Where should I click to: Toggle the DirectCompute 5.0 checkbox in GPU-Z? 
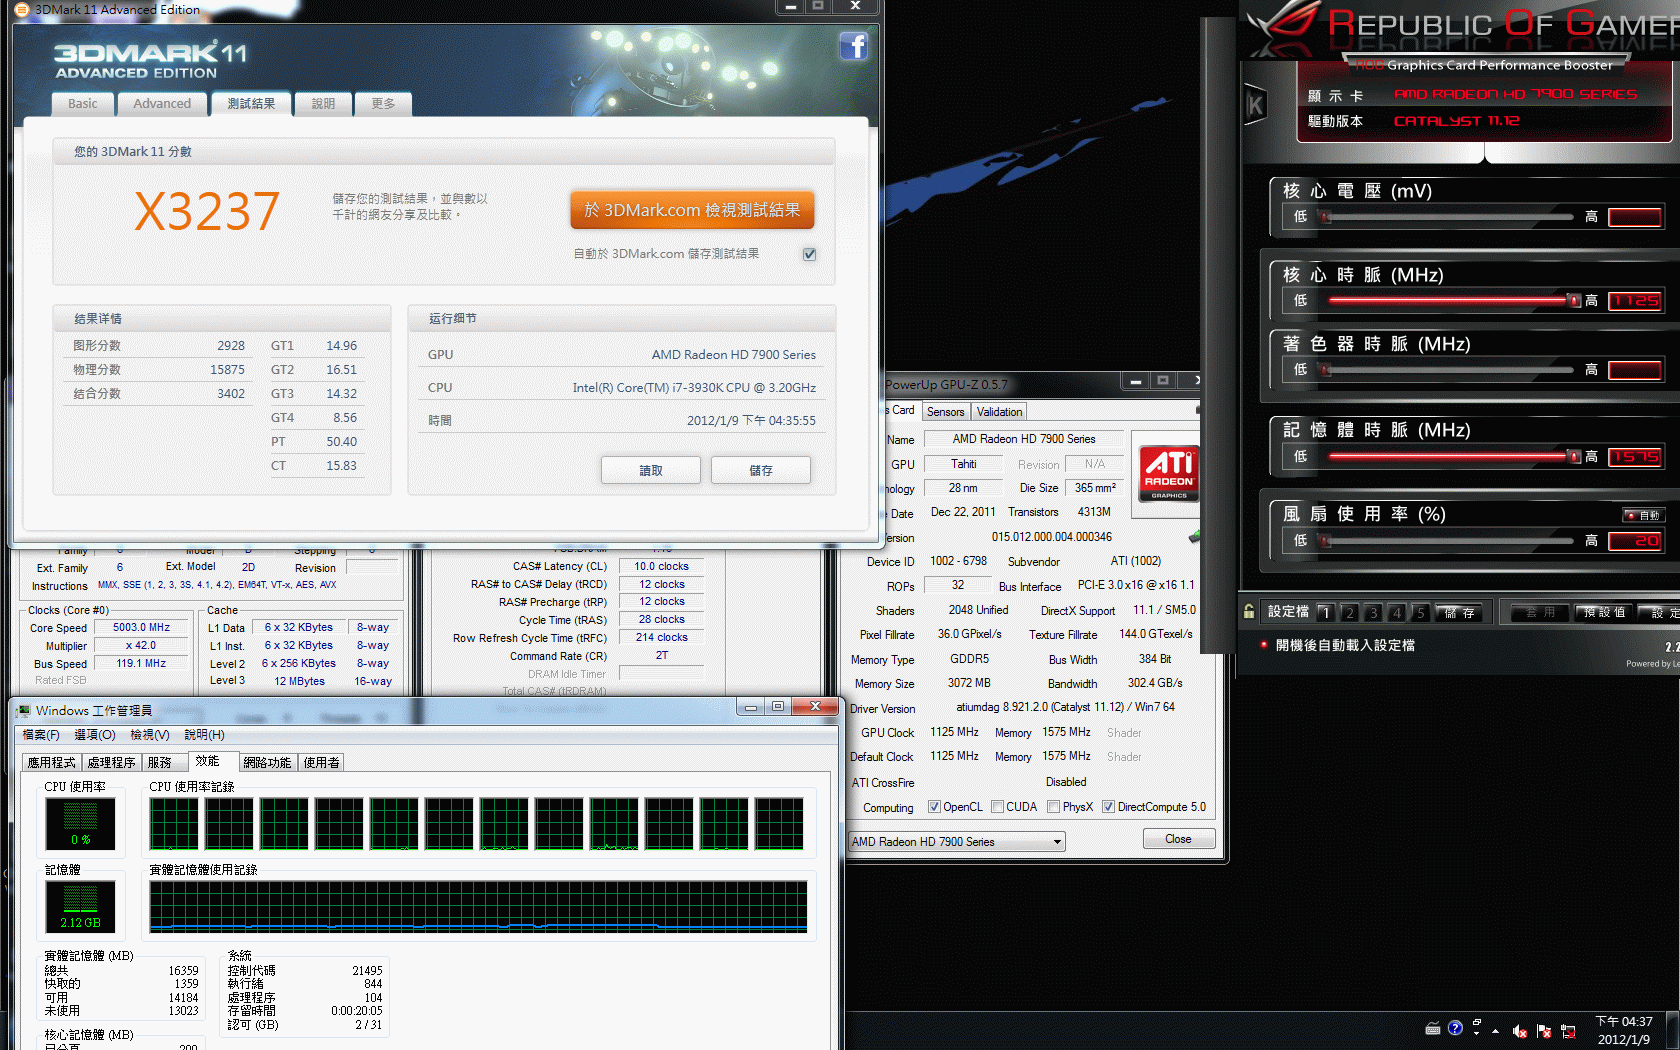(x=1108, y=807)
